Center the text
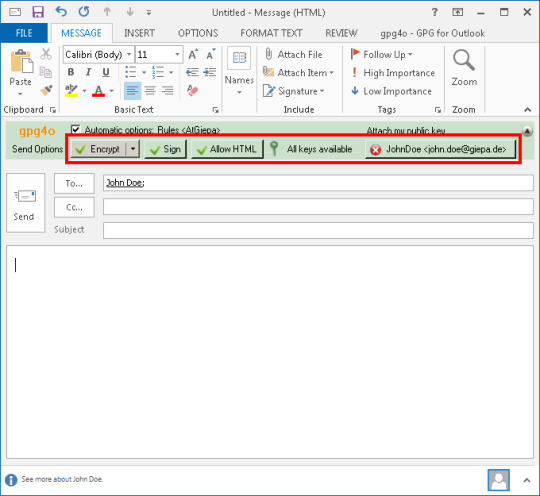This screenshot has width=540, height=496. click(x=150, y=91)
